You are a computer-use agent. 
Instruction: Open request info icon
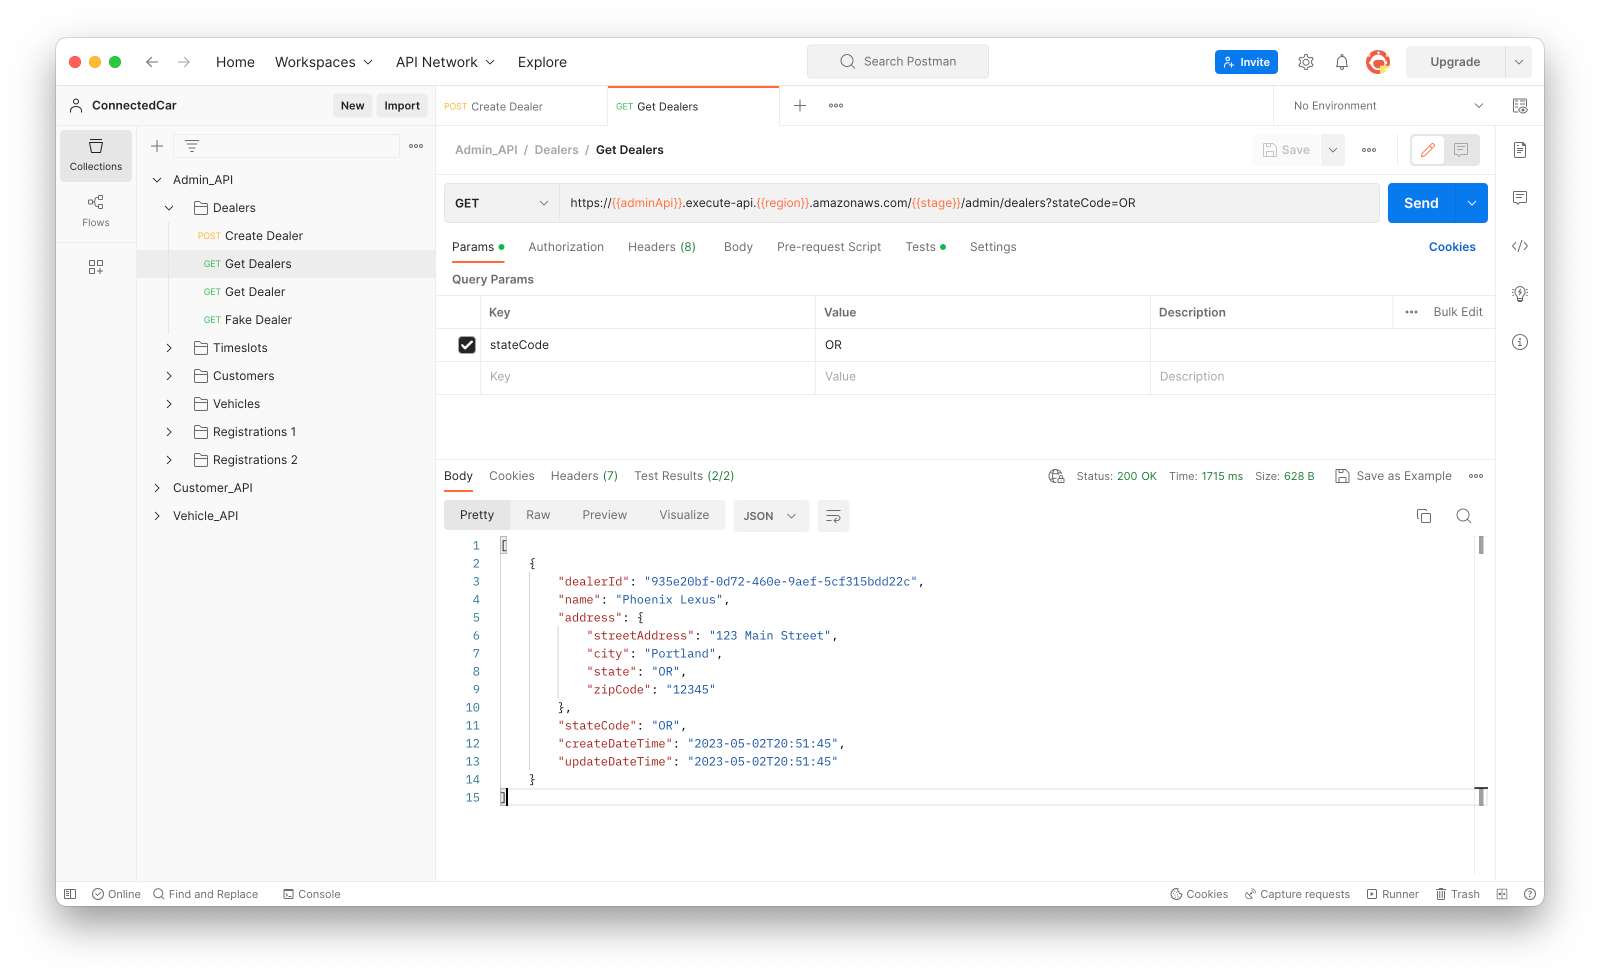point(1520,342)
